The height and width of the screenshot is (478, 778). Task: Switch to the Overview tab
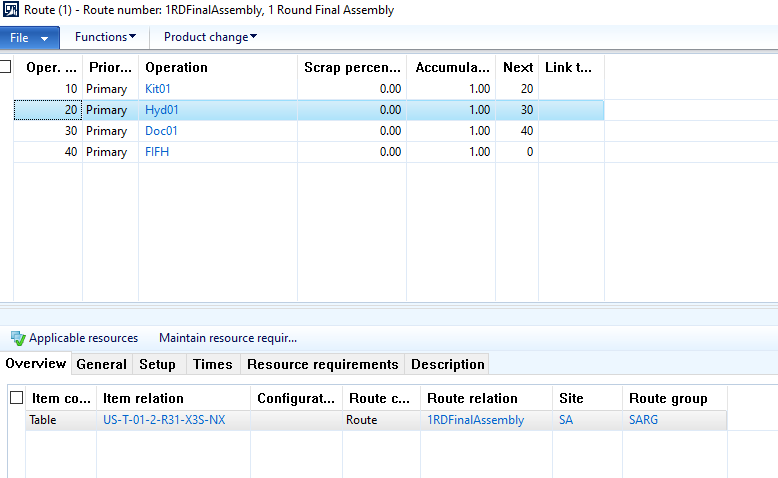pyautogui.click(x=36, y=363)
